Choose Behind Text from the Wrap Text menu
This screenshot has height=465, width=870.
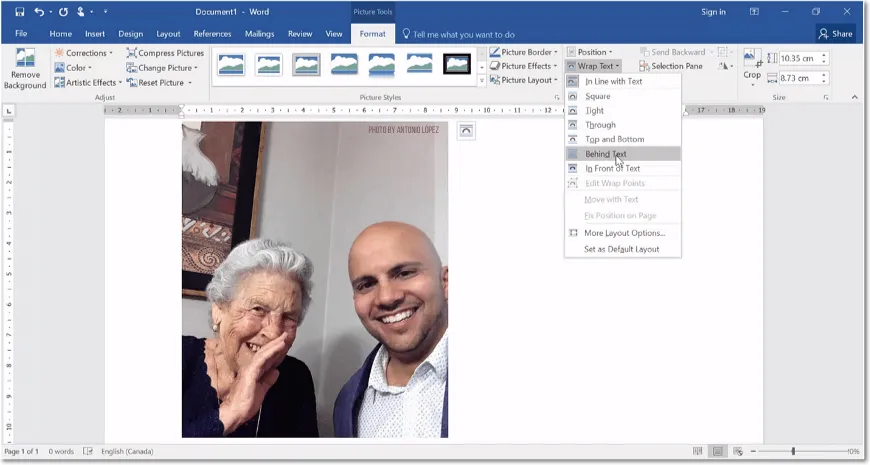(606, 154)
